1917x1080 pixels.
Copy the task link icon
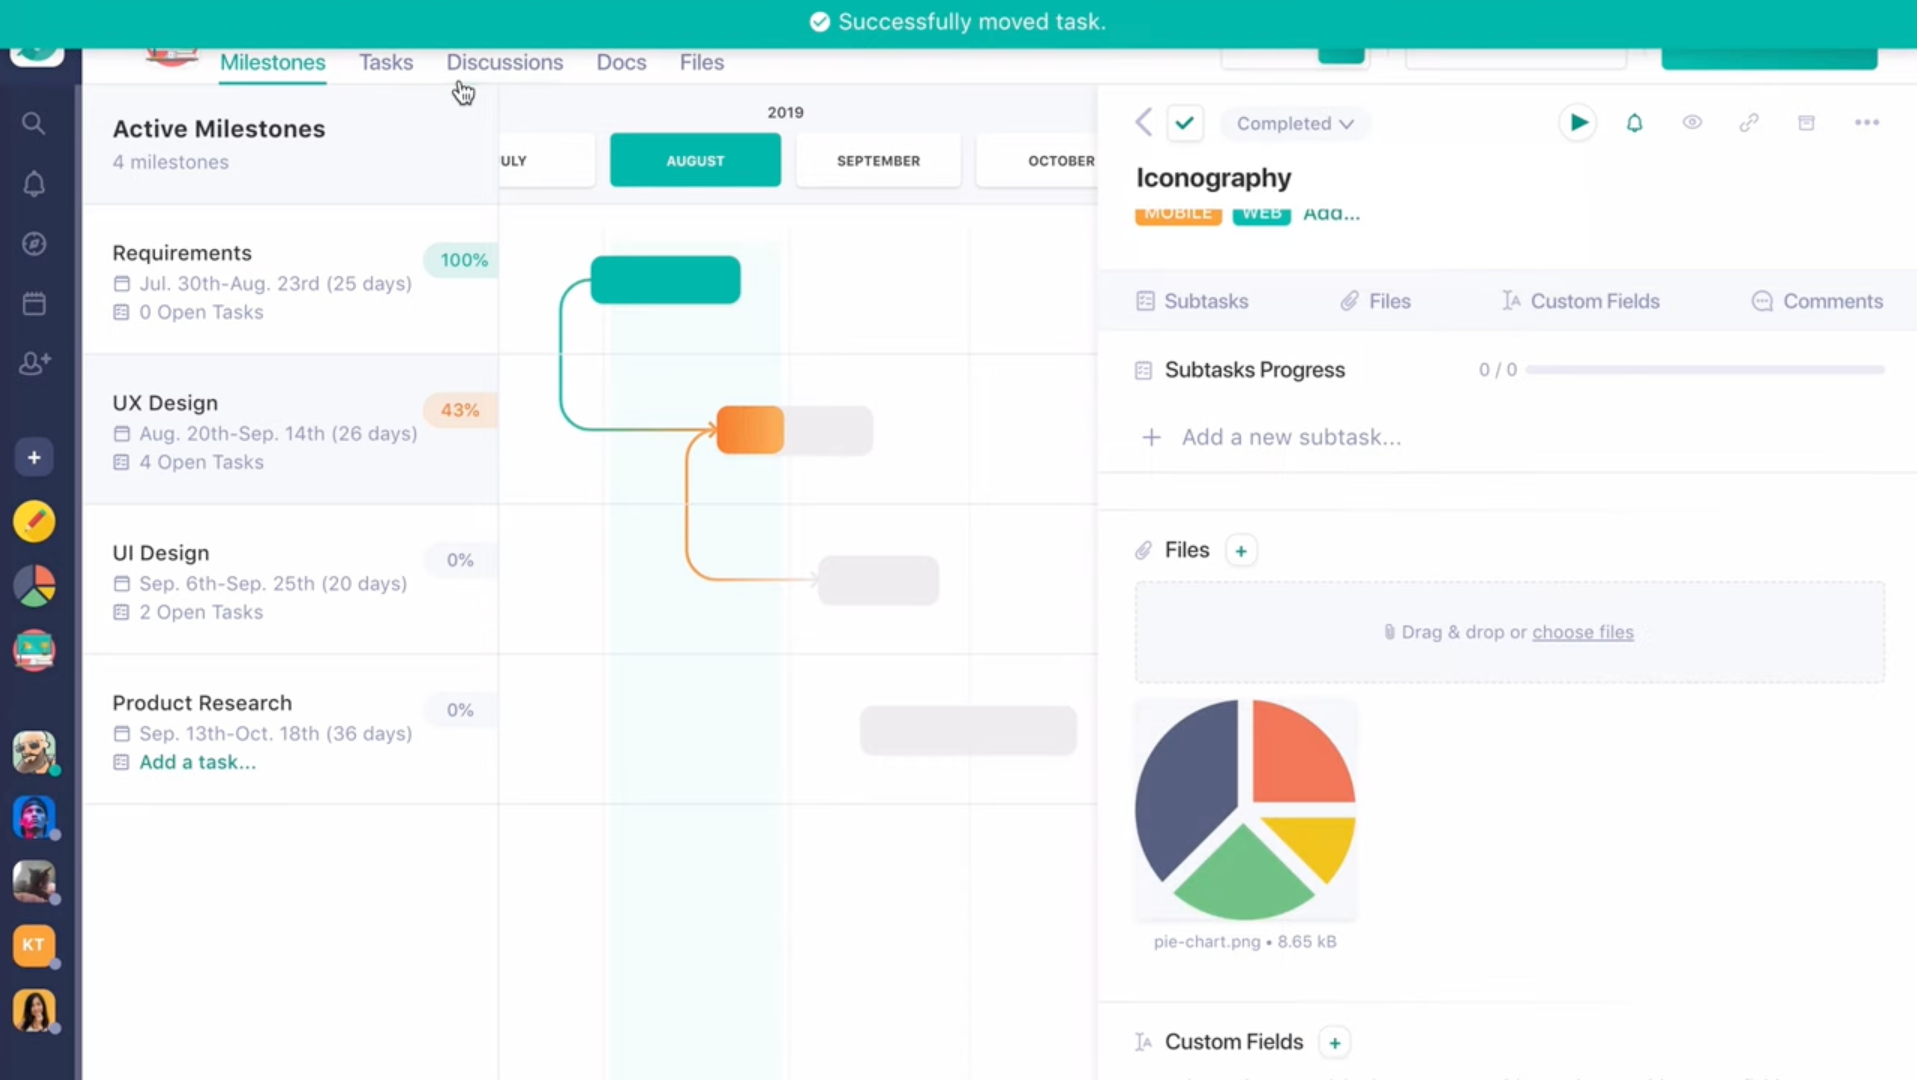coord(1748,123)
